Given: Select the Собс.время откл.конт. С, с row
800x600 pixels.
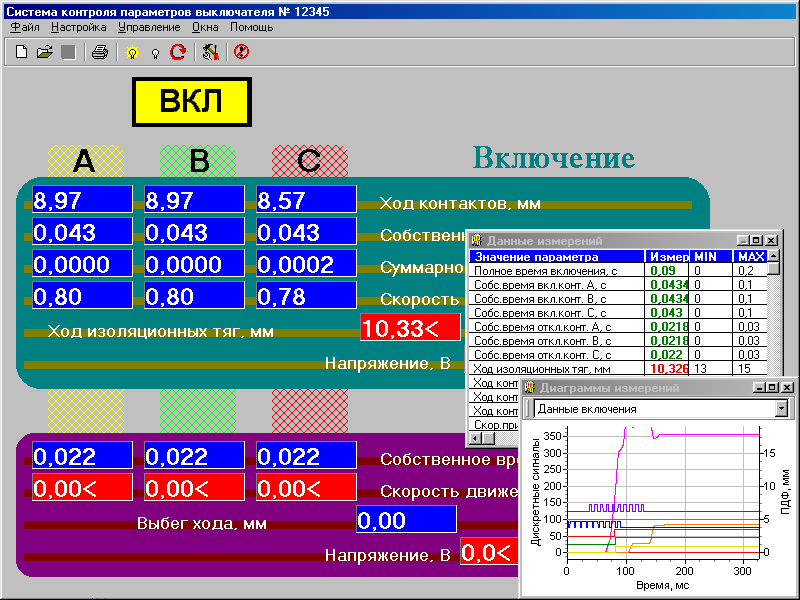Looking at the screenshot, I should pyautogui.click(x=618, y=355).
